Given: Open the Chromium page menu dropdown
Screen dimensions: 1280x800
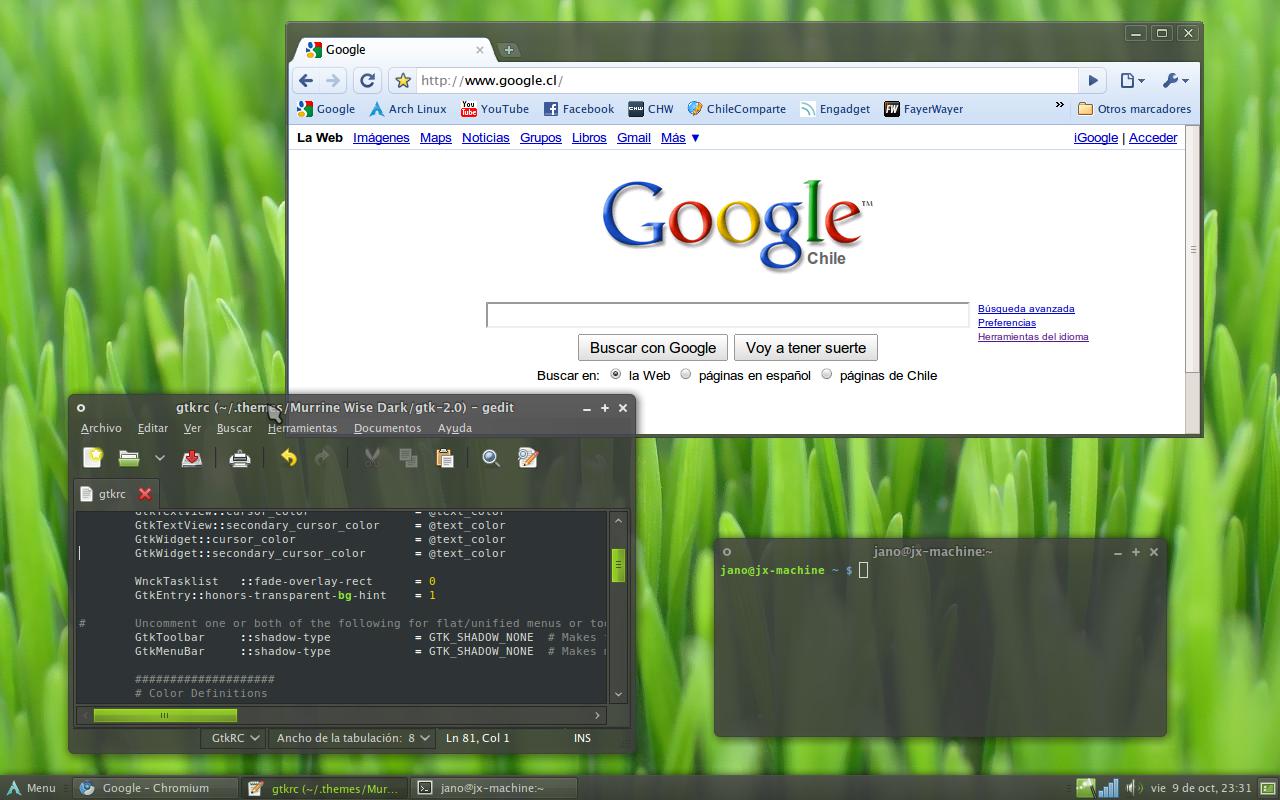Looking at the screenshot, I should tap(1132, 80).
